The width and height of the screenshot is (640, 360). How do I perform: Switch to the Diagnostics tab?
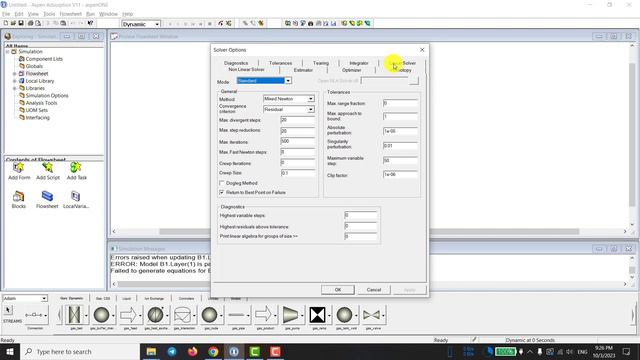236,63
